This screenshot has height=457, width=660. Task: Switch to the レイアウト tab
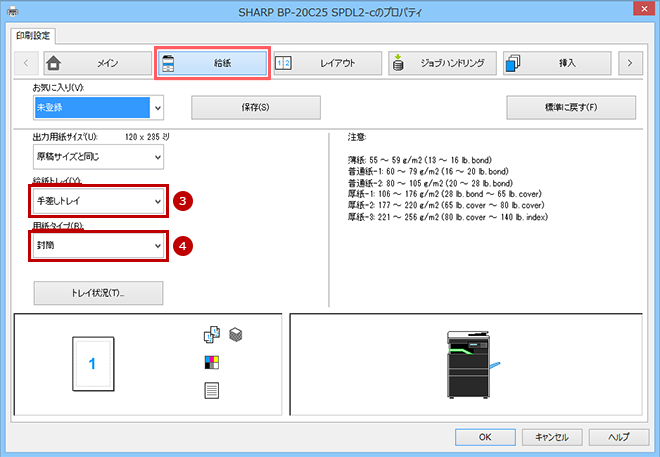click(327, 64)
